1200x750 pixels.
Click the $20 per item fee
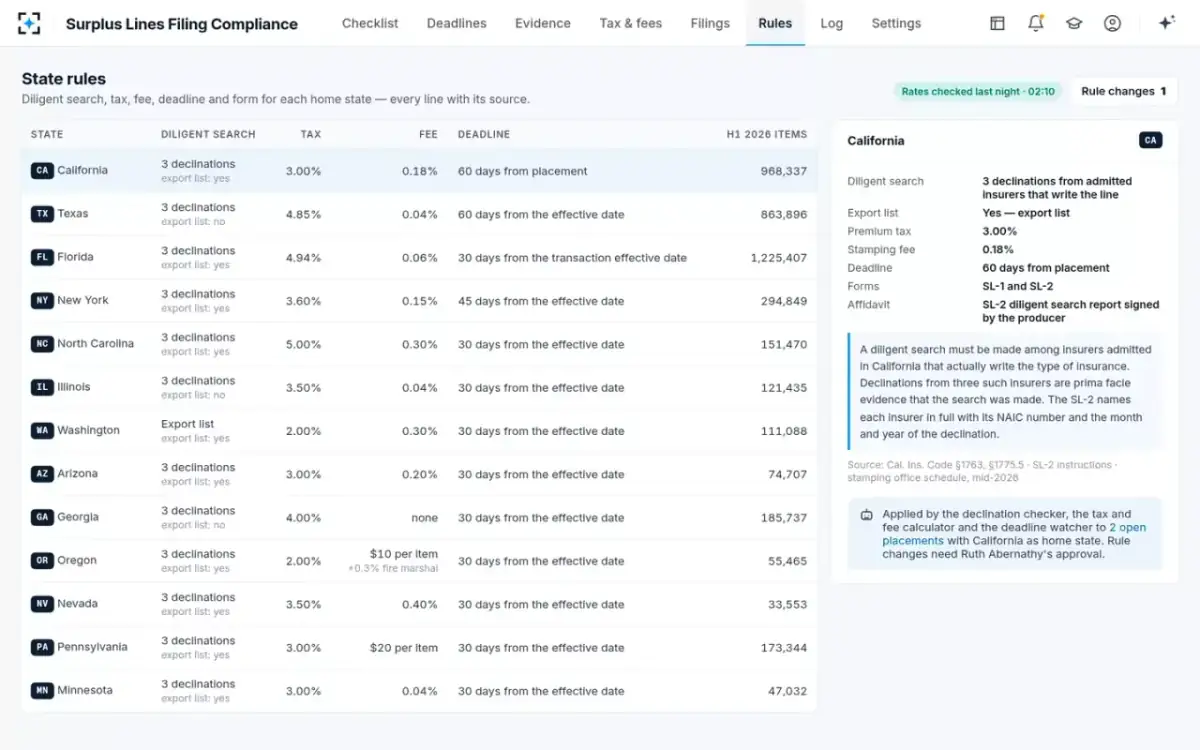point(404,648)
